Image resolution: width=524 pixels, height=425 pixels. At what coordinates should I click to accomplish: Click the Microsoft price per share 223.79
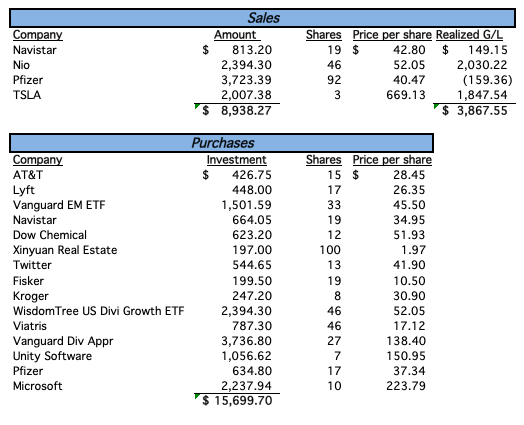pos(406,386)
